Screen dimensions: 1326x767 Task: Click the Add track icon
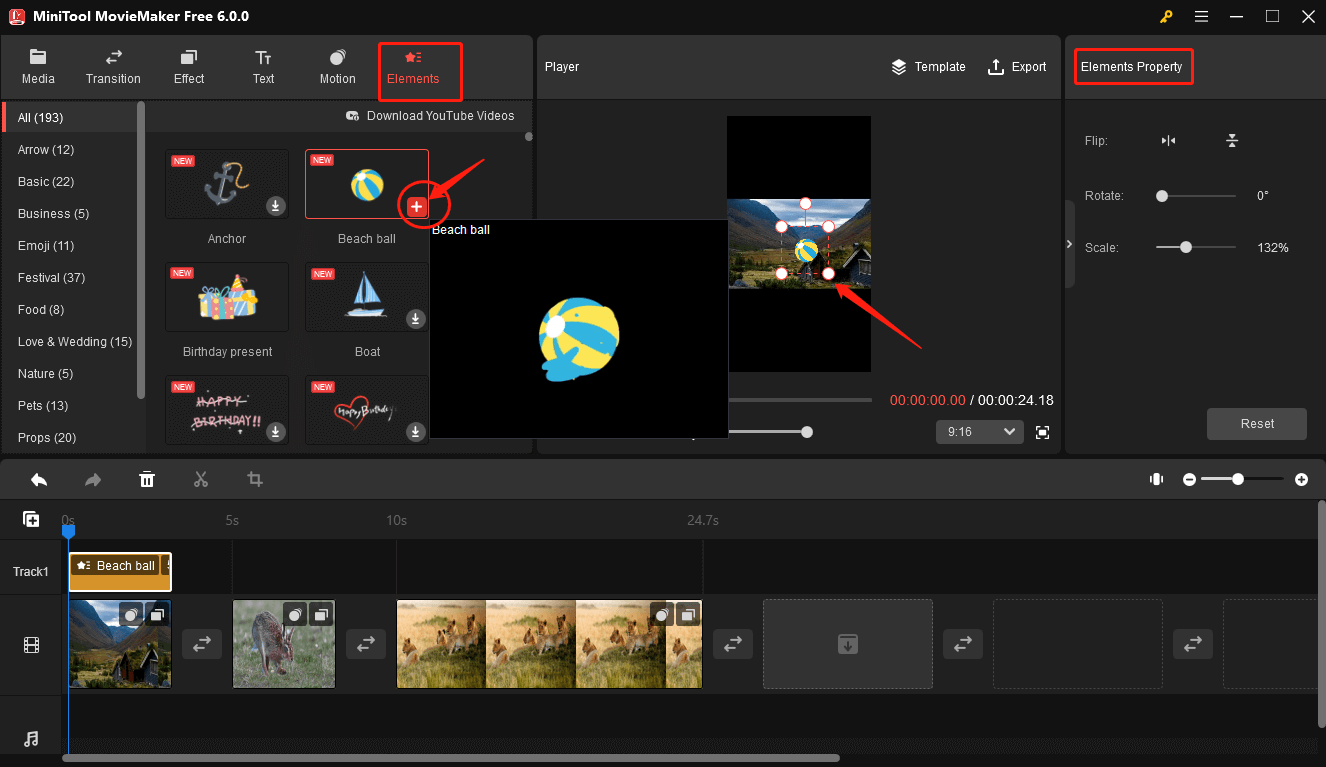(x=31, y=519)
